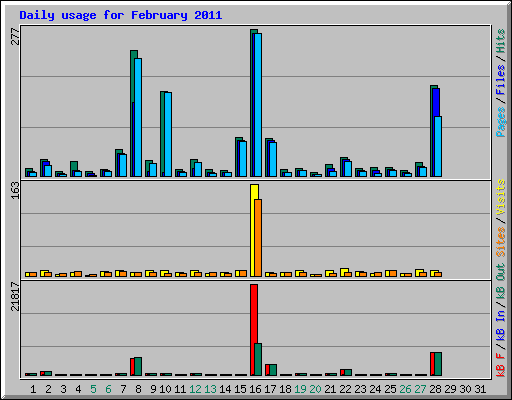The image size is (512, 400).
Task: Click day 1 on the axis
Action: pyautogui.click(x=33, y=389)
